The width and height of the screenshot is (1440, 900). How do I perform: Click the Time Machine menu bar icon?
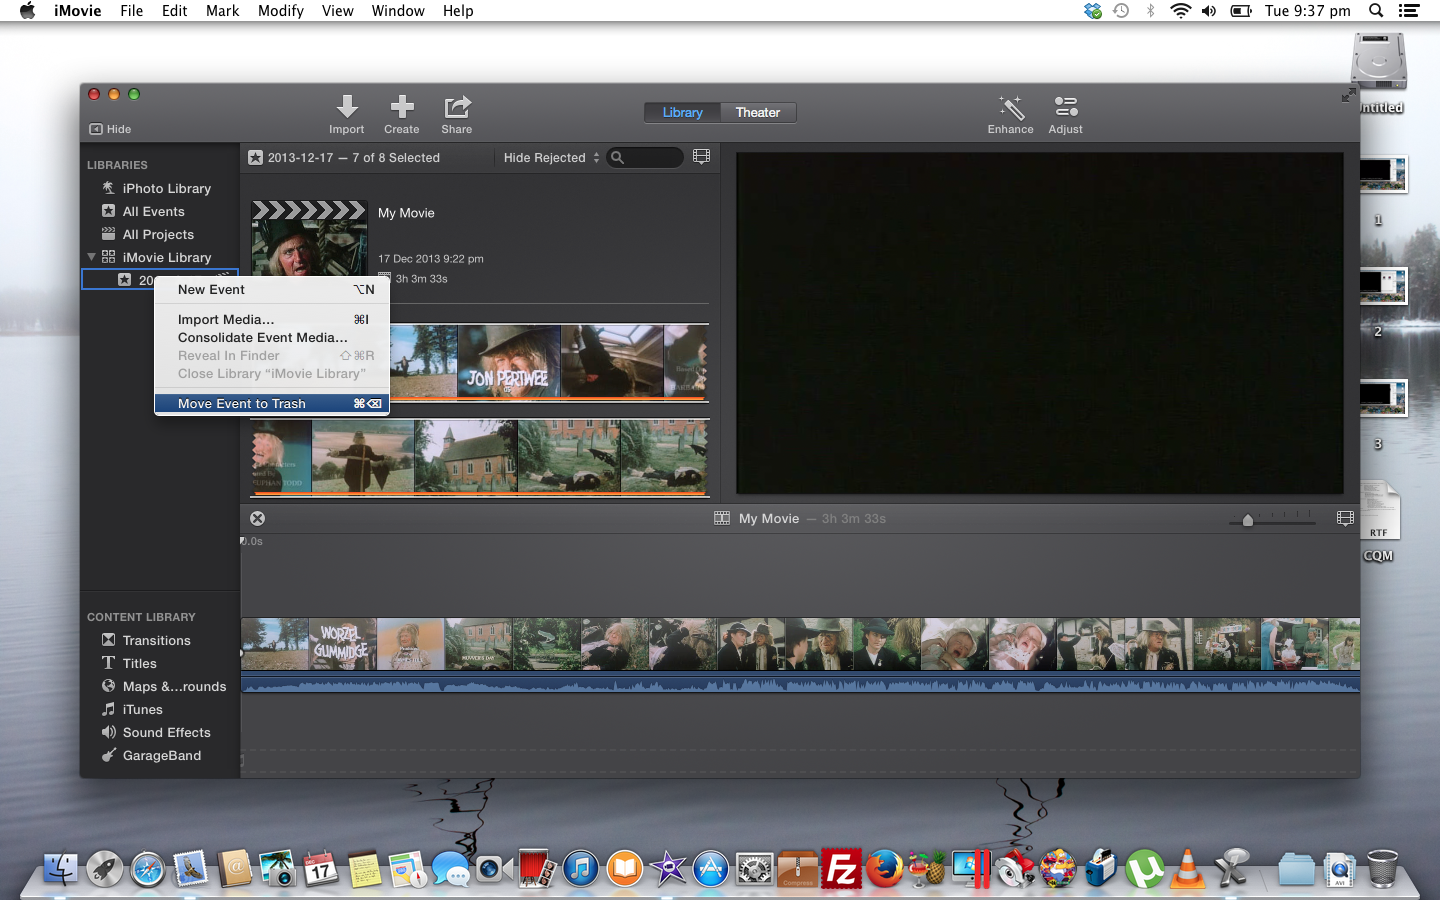click(1121, 11)
